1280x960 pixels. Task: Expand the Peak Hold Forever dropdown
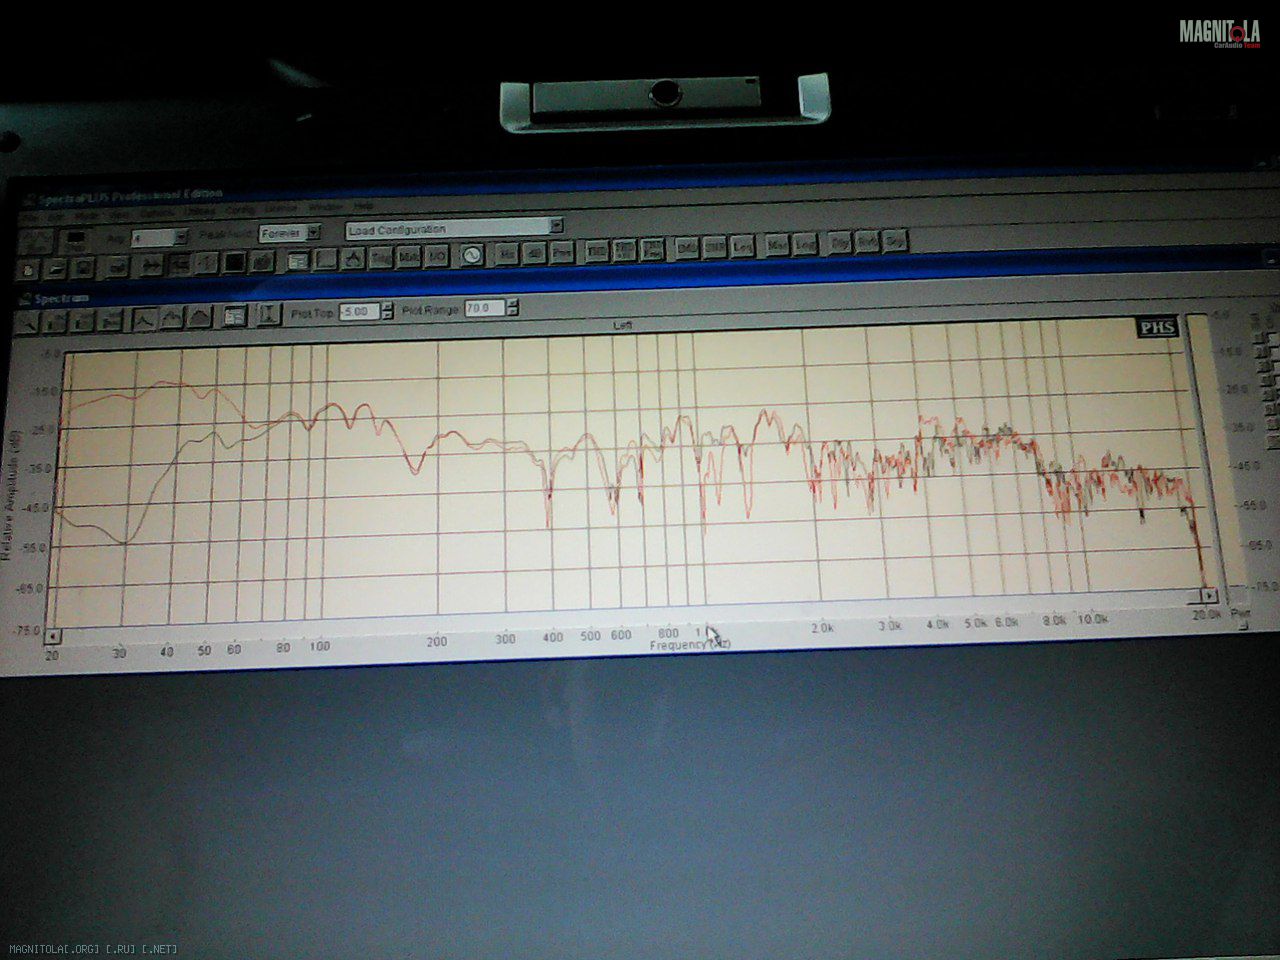(313, 233)
